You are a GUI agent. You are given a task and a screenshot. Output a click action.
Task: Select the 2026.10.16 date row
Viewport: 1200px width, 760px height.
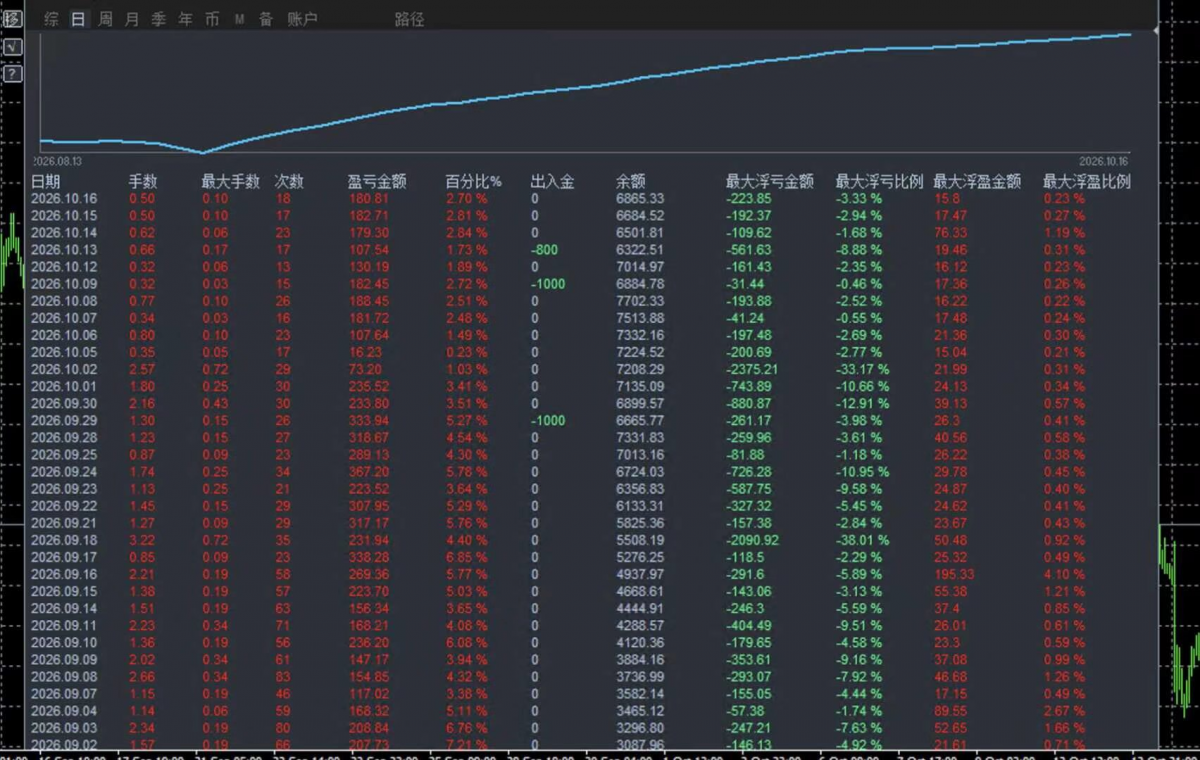(x=64, y=198)
